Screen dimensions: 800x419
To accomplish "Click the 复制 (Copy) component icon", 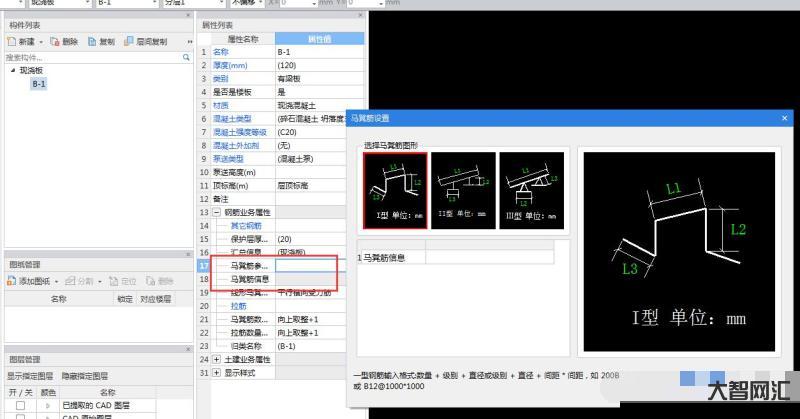I will click(x=93, y=42).
